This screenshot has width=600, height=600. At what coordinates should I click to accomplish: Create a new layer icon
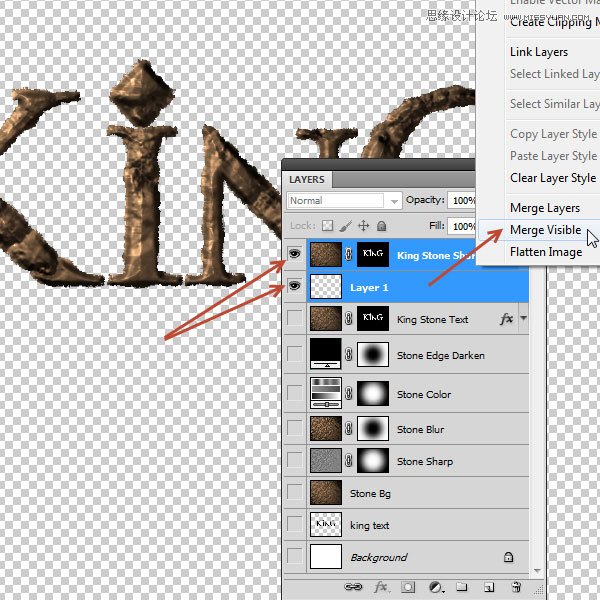click(489, 587)
